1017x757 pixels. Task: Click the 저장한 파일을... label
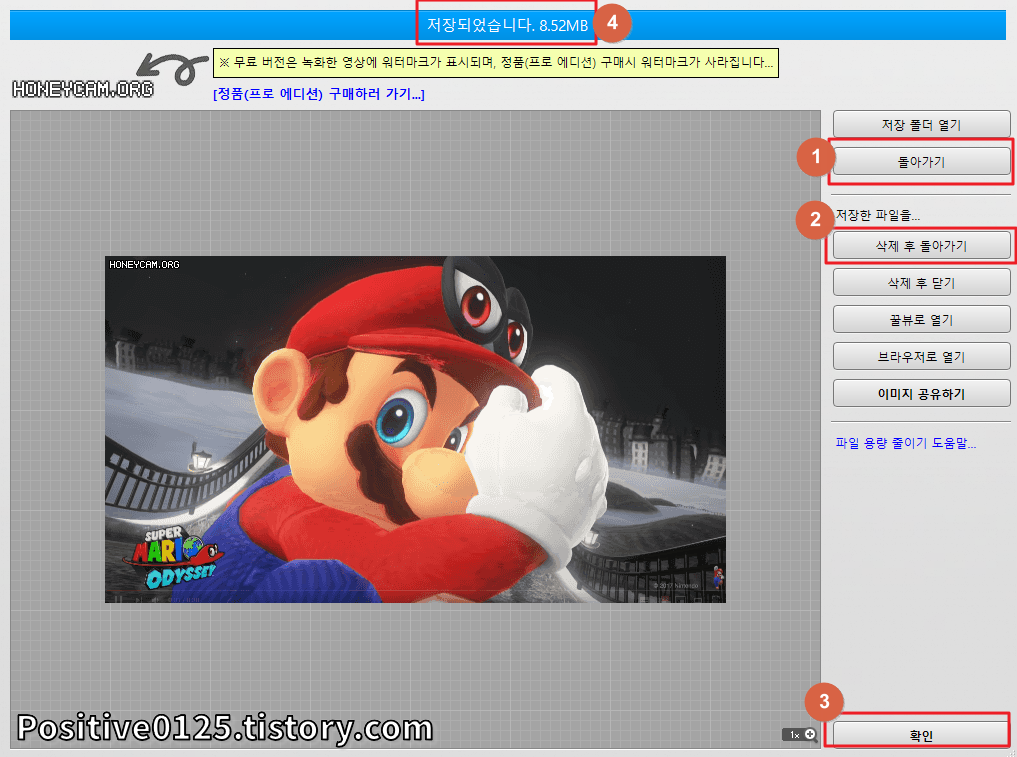(878, 215)
